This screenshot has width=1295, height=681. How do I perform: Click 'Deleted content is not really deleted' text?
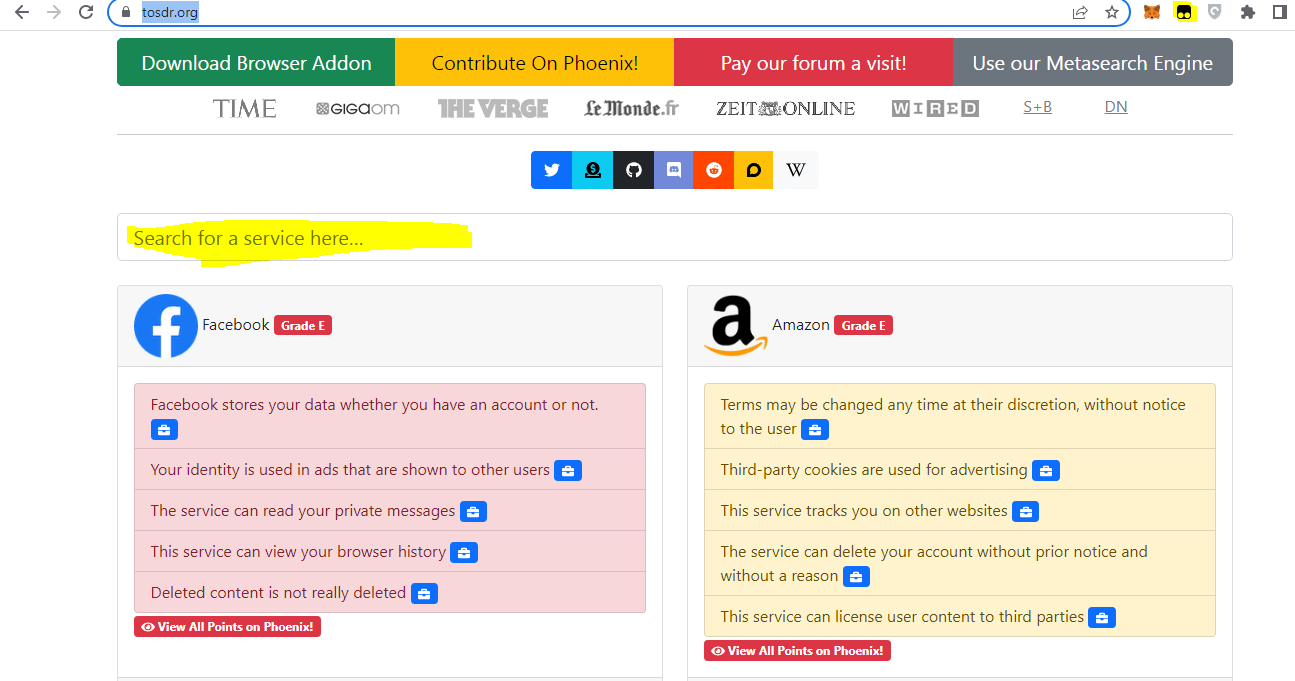point(278,593)
